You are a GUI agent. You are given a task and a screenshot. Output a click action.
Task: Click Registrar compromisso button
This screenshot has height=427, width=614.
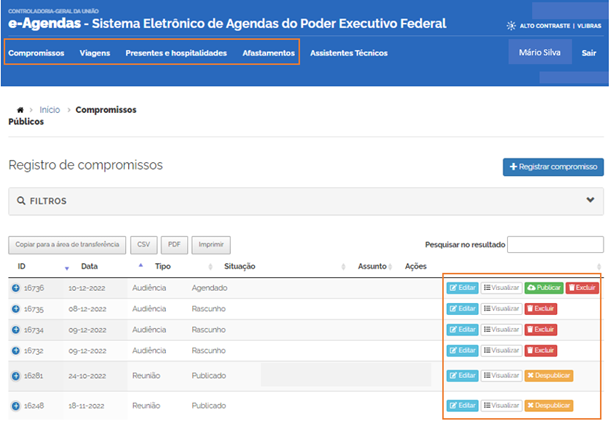553,167
